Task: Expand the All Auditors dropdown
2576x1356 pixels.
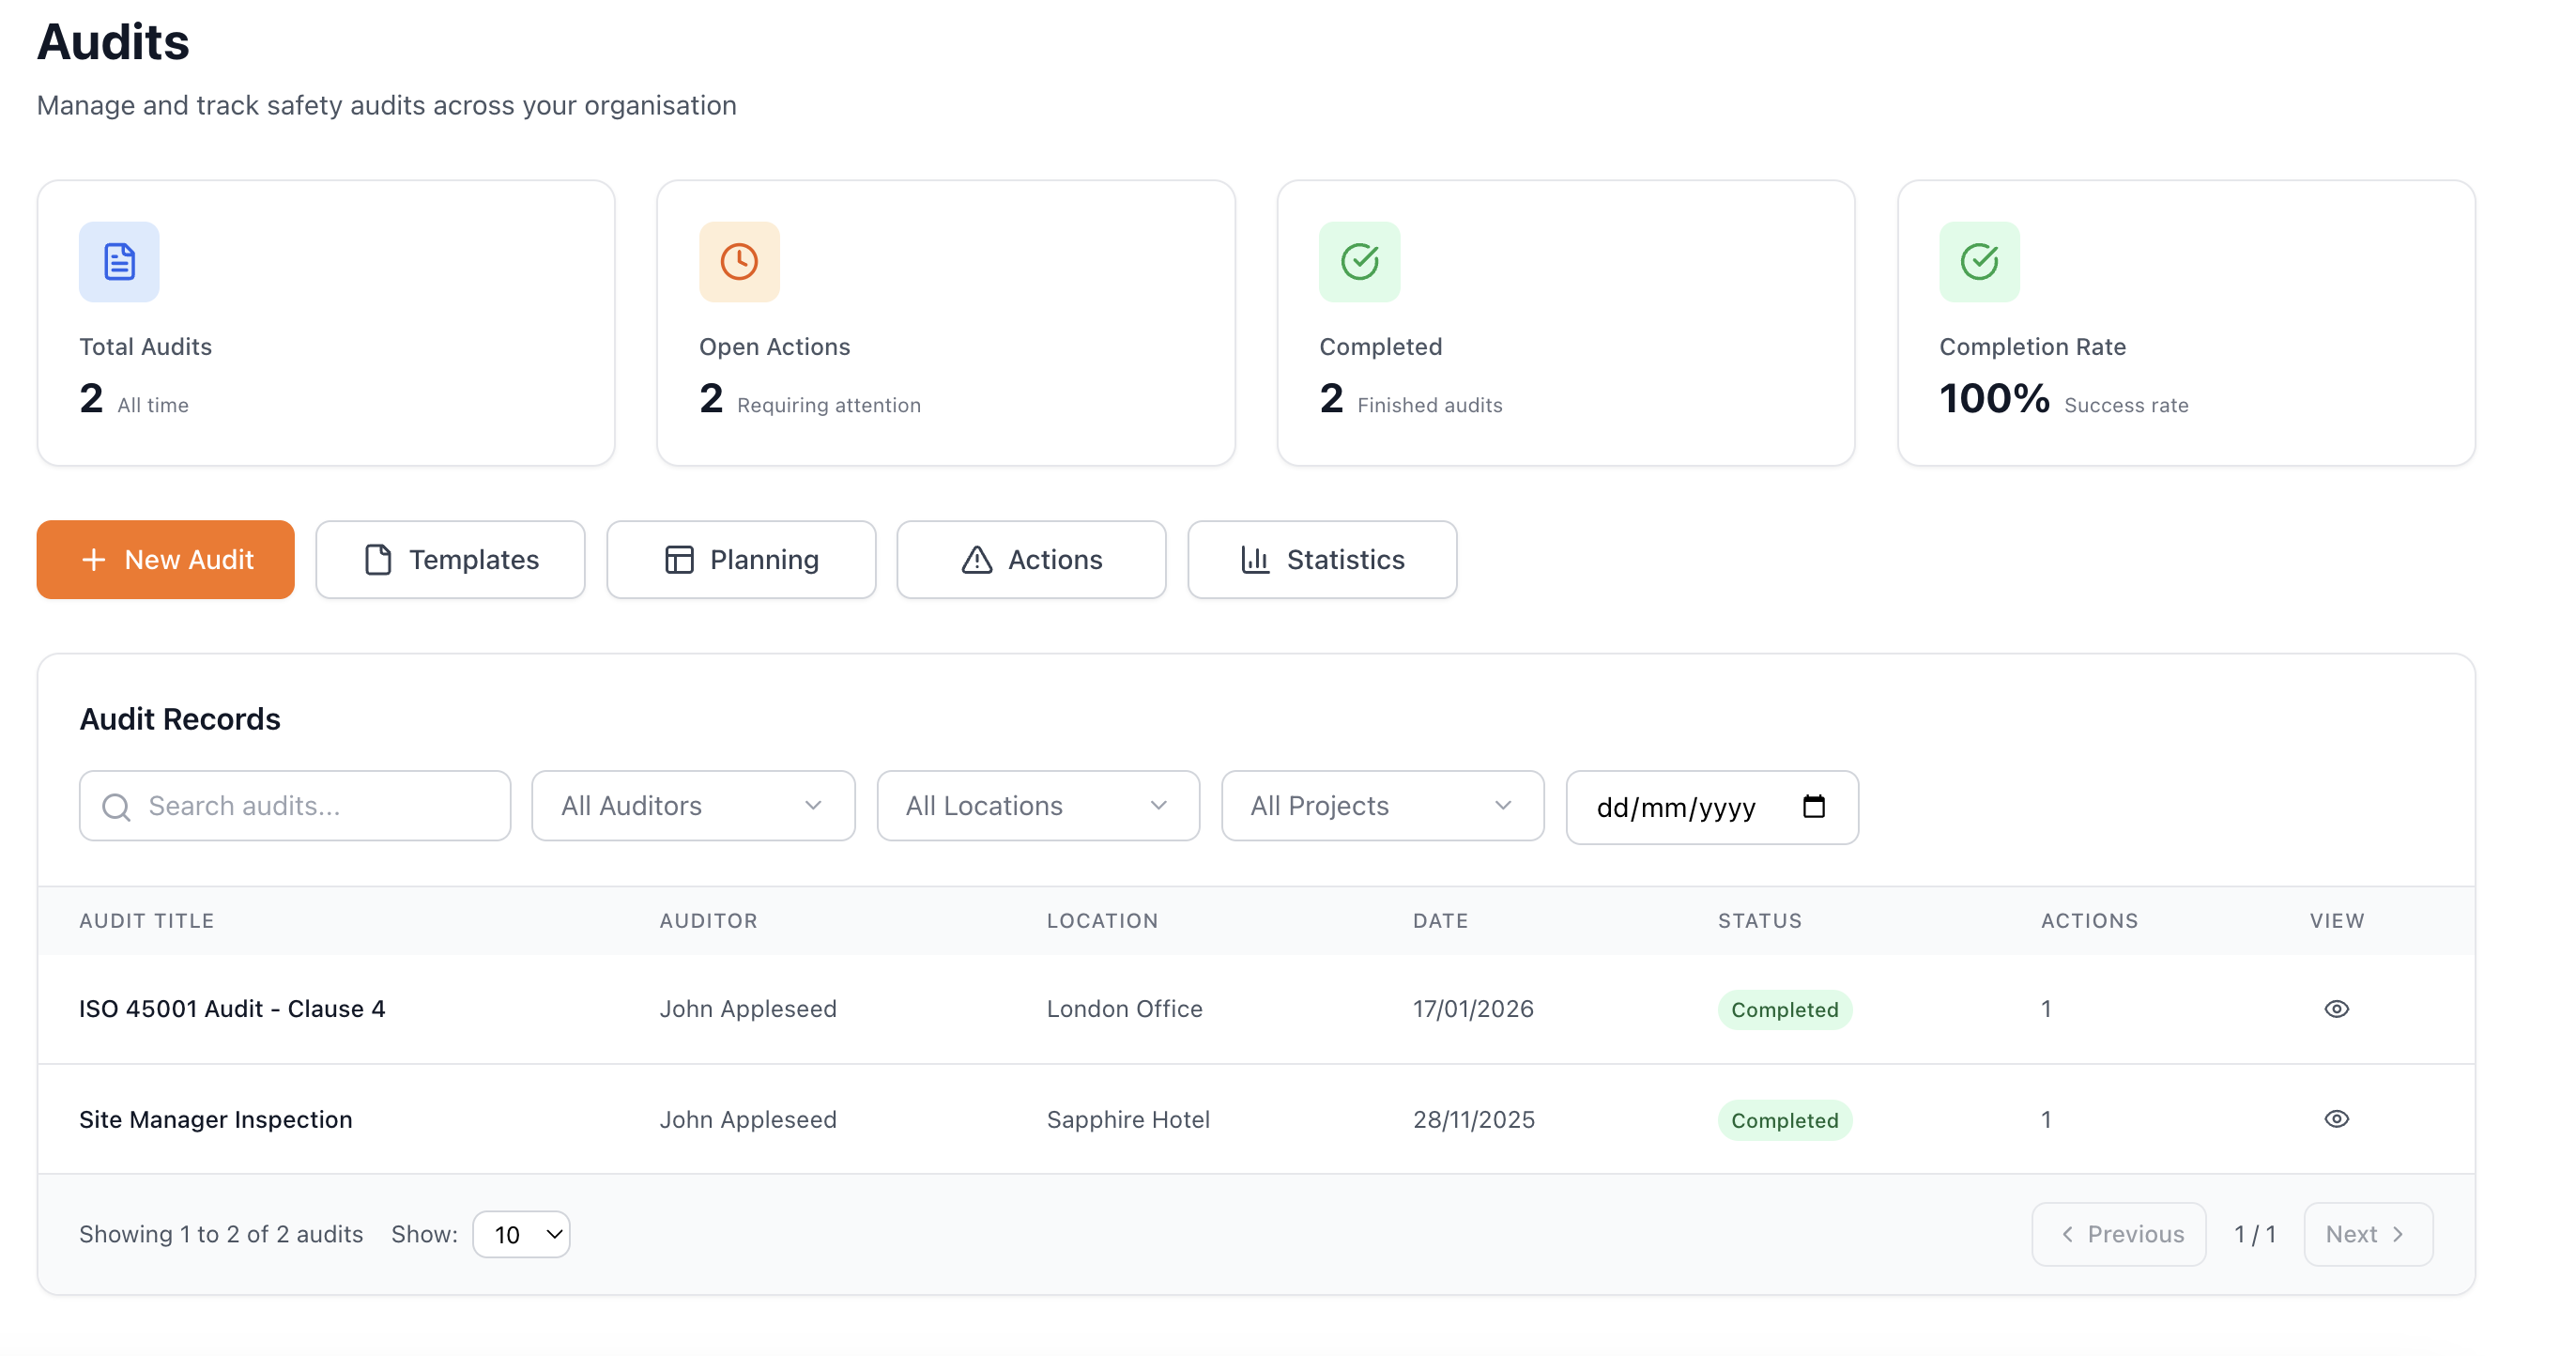Action: [693, 805]
